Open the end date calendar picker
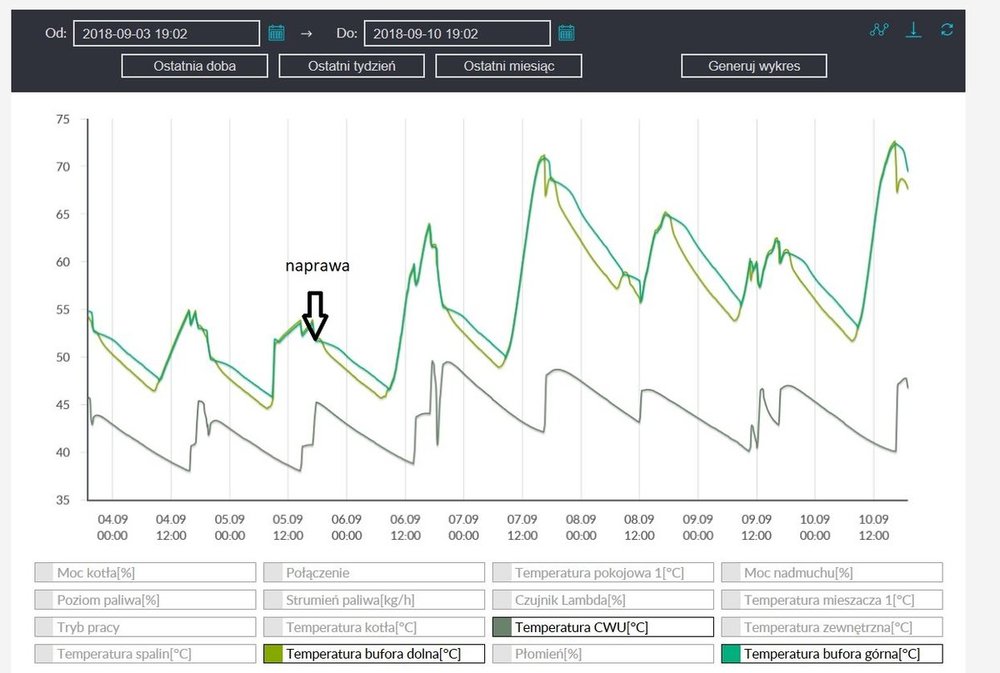The width and height of the screenshot is (1000, 673). (566, 33)
